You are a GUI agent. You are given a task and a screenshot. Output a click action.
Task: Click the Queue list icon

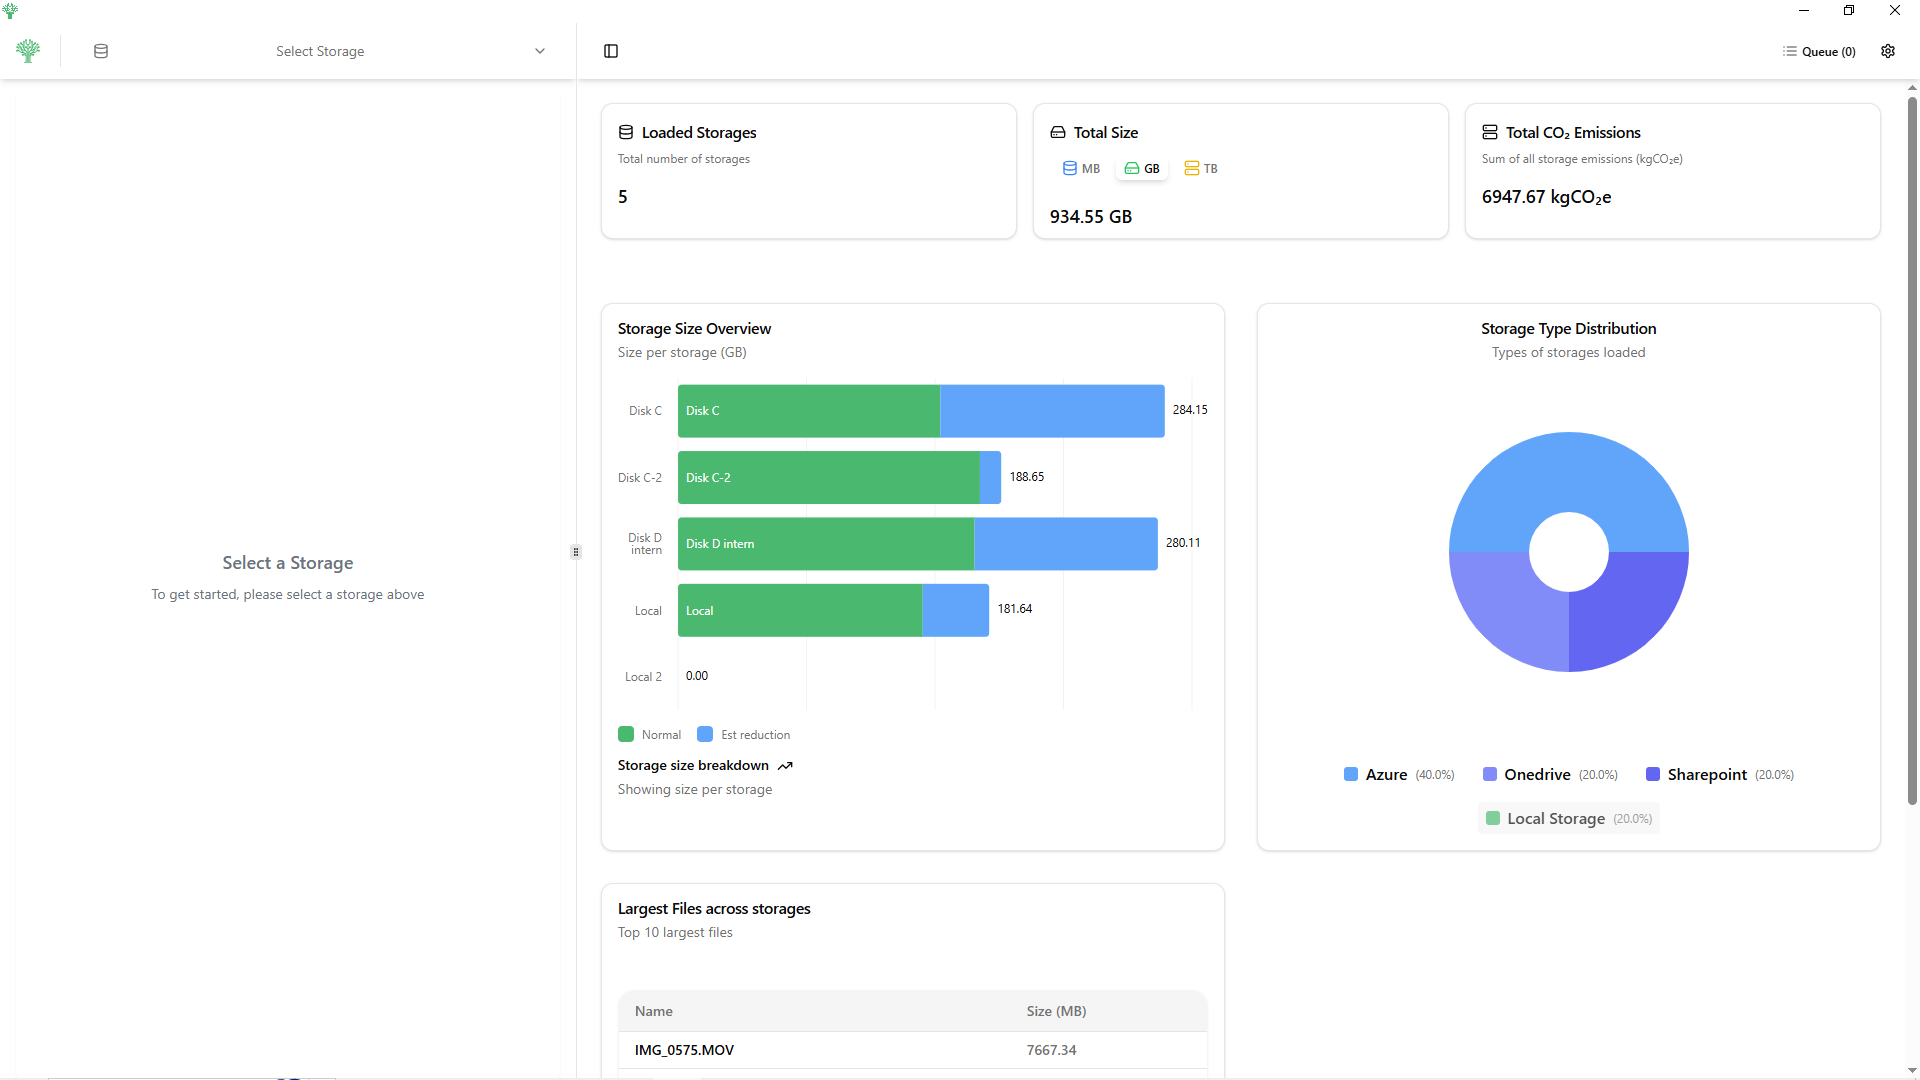click(x=1789, y=51)
